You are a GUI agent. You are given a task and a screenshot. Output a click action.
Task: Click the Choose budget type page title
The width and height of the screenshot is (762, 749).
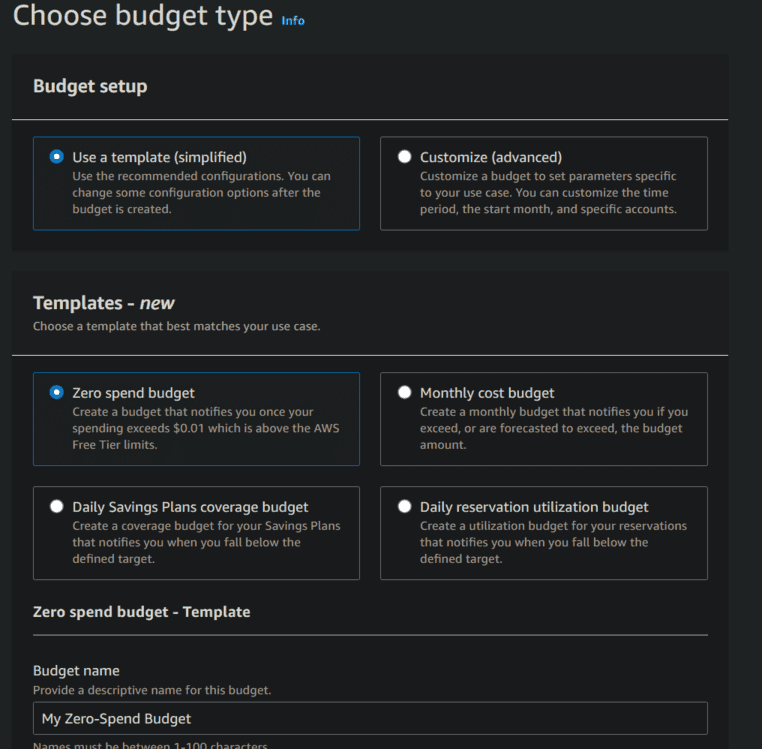click(x=142, y=16)
